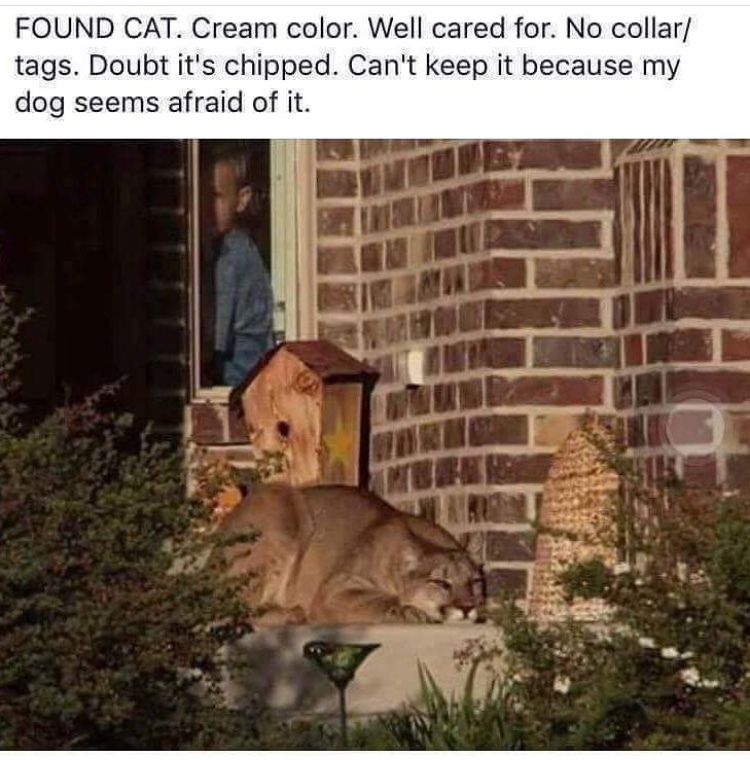Click the green glass garden stake ornament
This screenshot has width=750, height=760.
tap(341, 662)
